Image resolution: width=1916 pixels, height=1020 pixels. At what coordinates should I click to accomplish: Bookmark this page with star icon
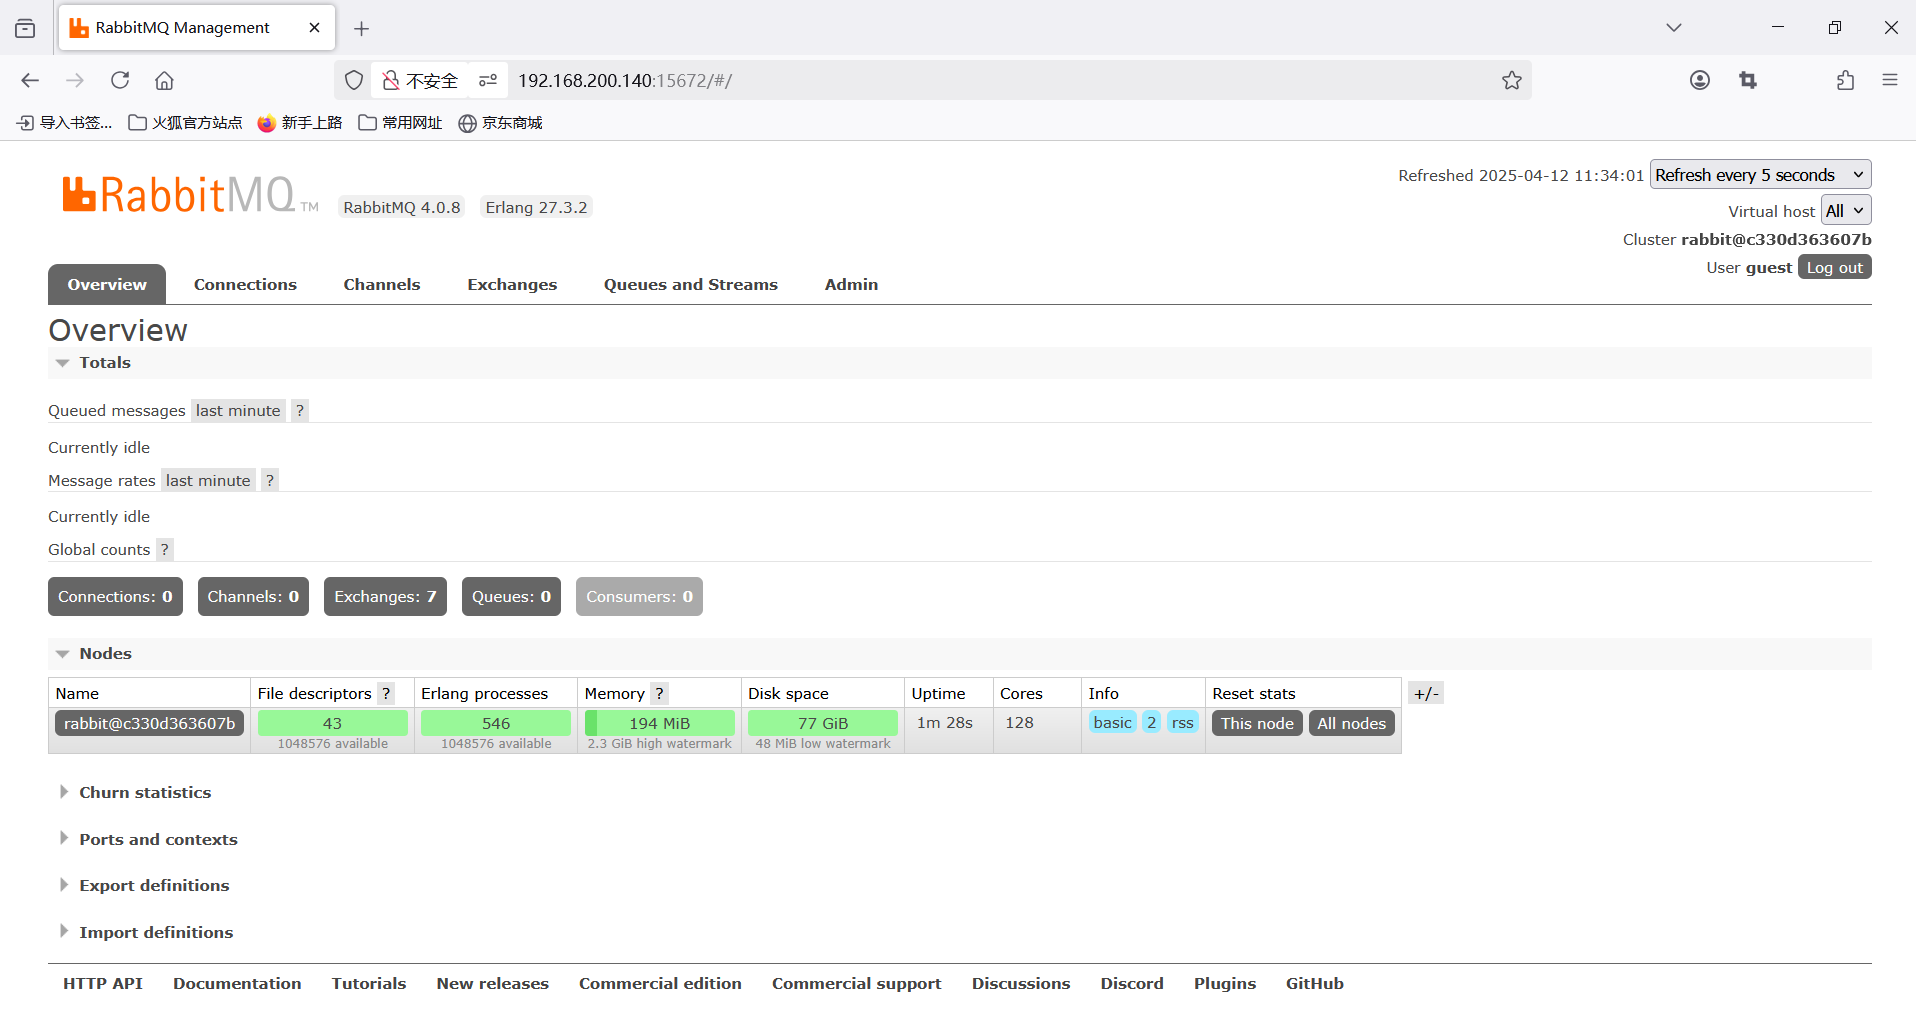pos(1511,80)
